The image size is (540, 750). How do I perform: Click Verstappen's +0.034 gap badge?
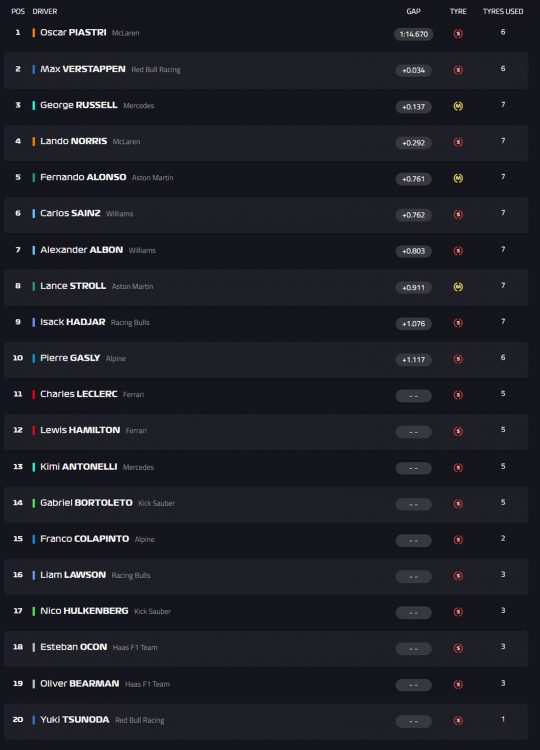414,70
